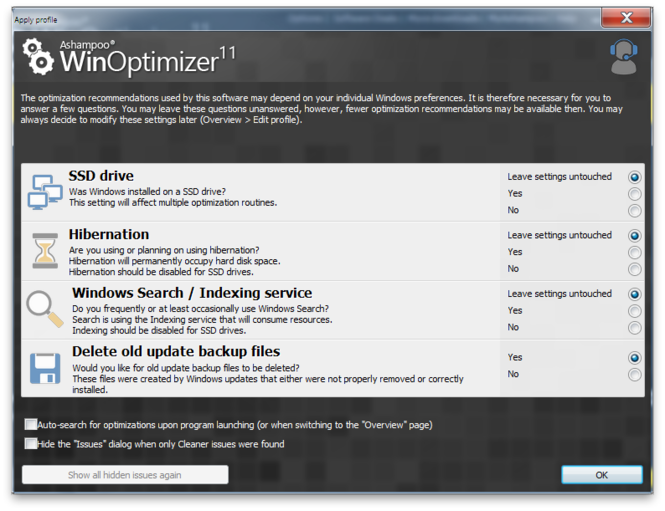665x511 pixels.
Task: Choose 'No' for deleting old update backups
Action: click(634, 374)
